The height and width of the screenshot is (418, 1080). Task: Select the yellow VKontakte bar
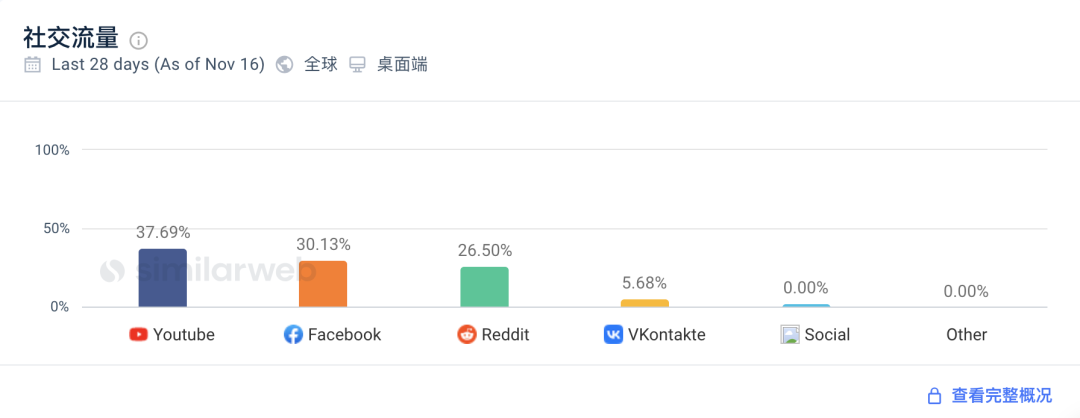pyautogui.click(x=645, y=303)
